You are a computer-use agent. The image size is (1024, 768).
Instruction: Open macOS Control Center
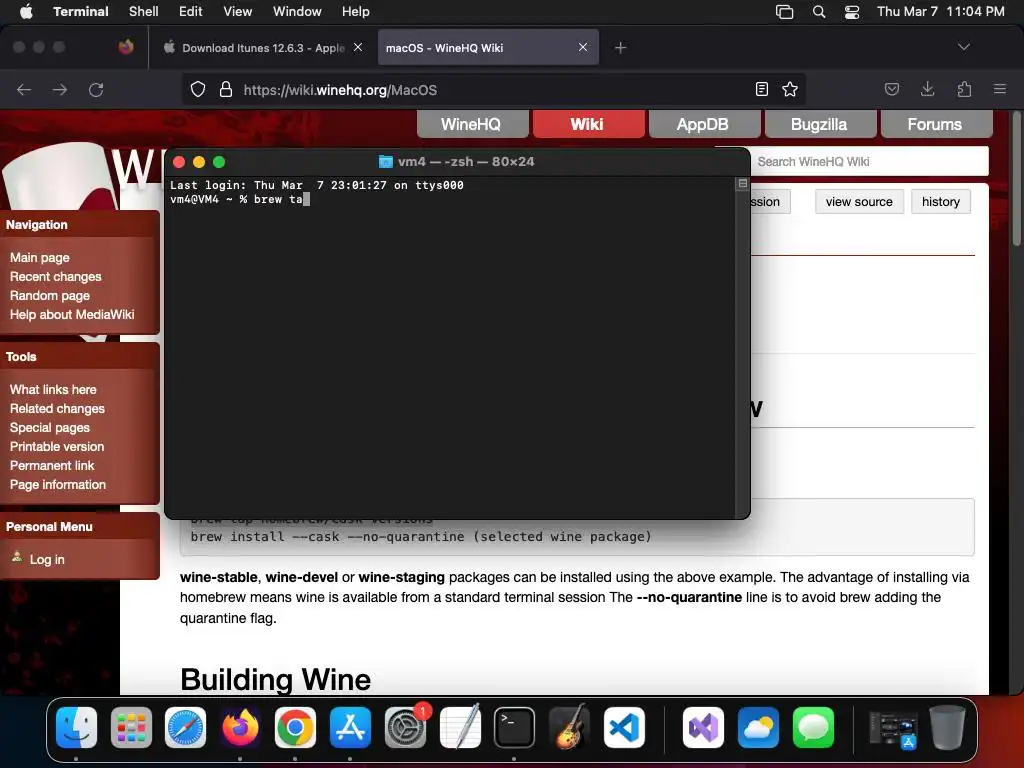pyautogui.click(x=852, y=12)
